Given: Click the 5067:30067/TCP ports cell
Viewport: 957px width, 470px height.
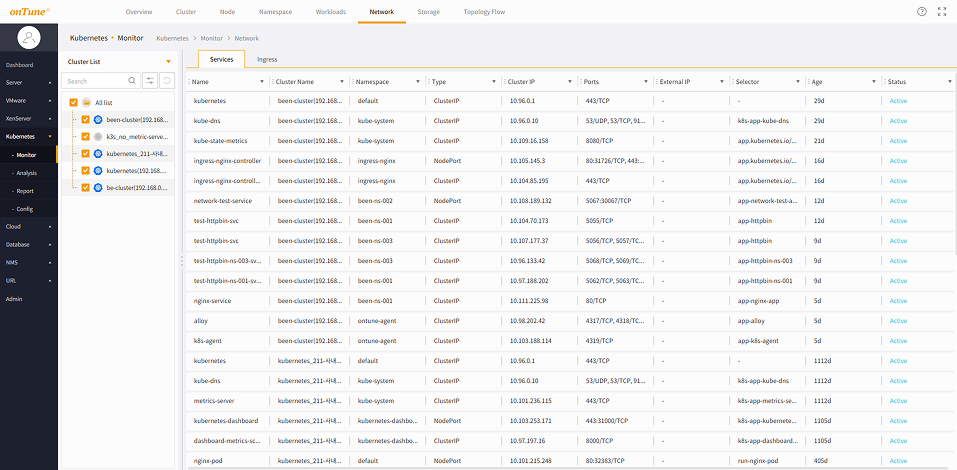Looking at the screenshot, I should [x=607, y=201].
